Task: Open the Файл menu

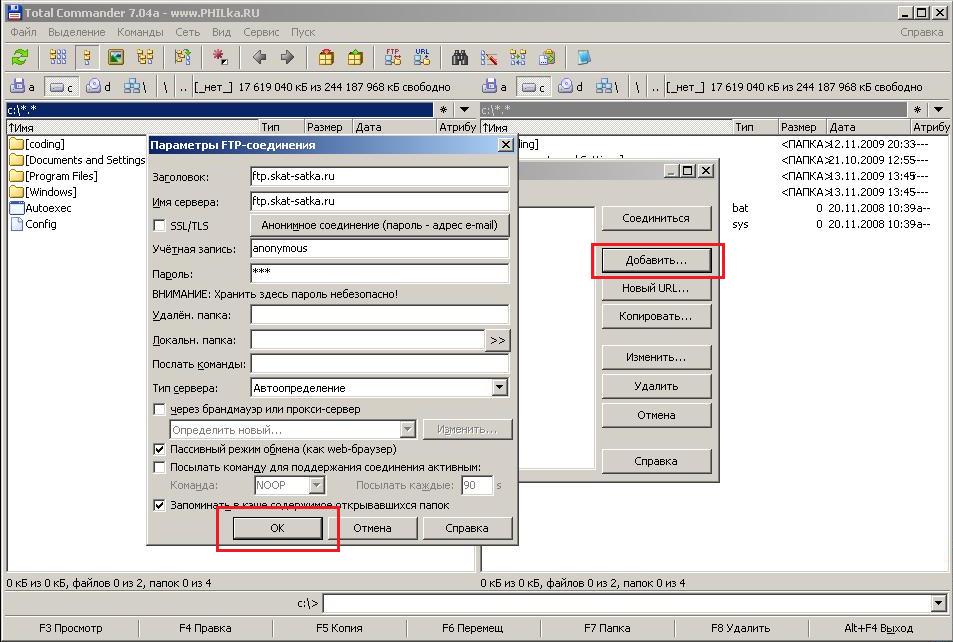Action: pos(23,32)
